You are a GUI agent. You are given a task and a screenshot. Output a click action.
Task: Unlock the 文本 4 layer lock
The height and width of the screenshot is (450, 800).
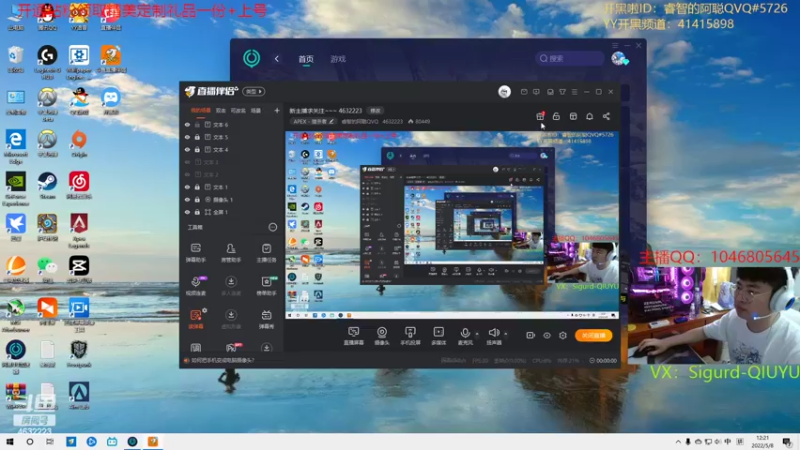coord(197,149)
